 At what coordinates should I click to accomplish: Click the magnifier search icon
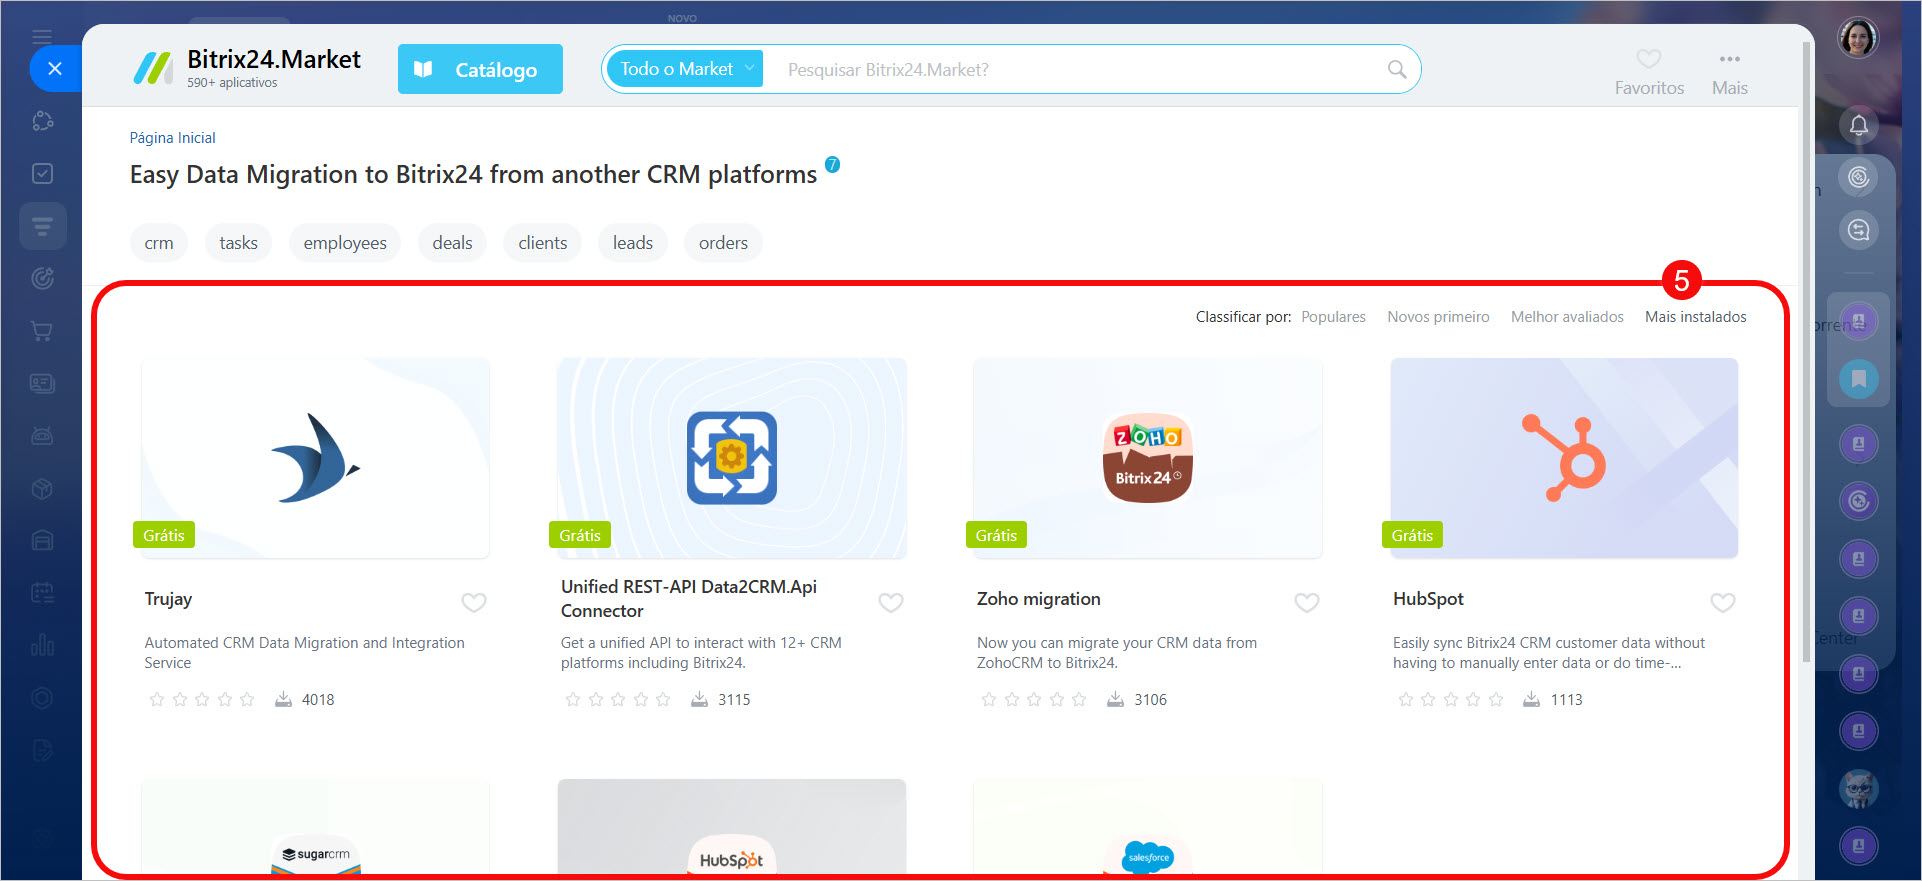pyautogui.click(x=1397, y=69)
